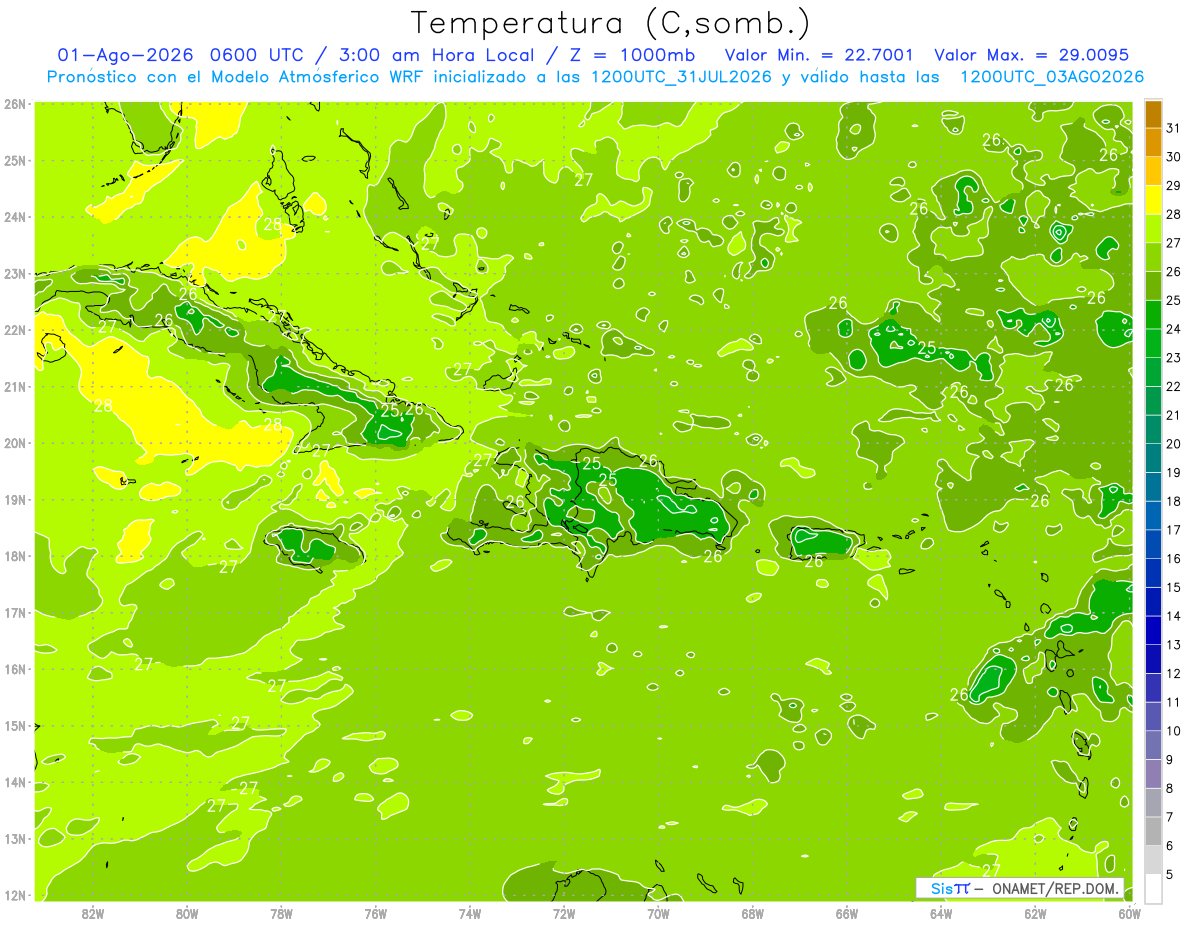This screenshot has height=927, width=1200.
Task: Click the '18' value on color scale
Action: (1174, 501)
